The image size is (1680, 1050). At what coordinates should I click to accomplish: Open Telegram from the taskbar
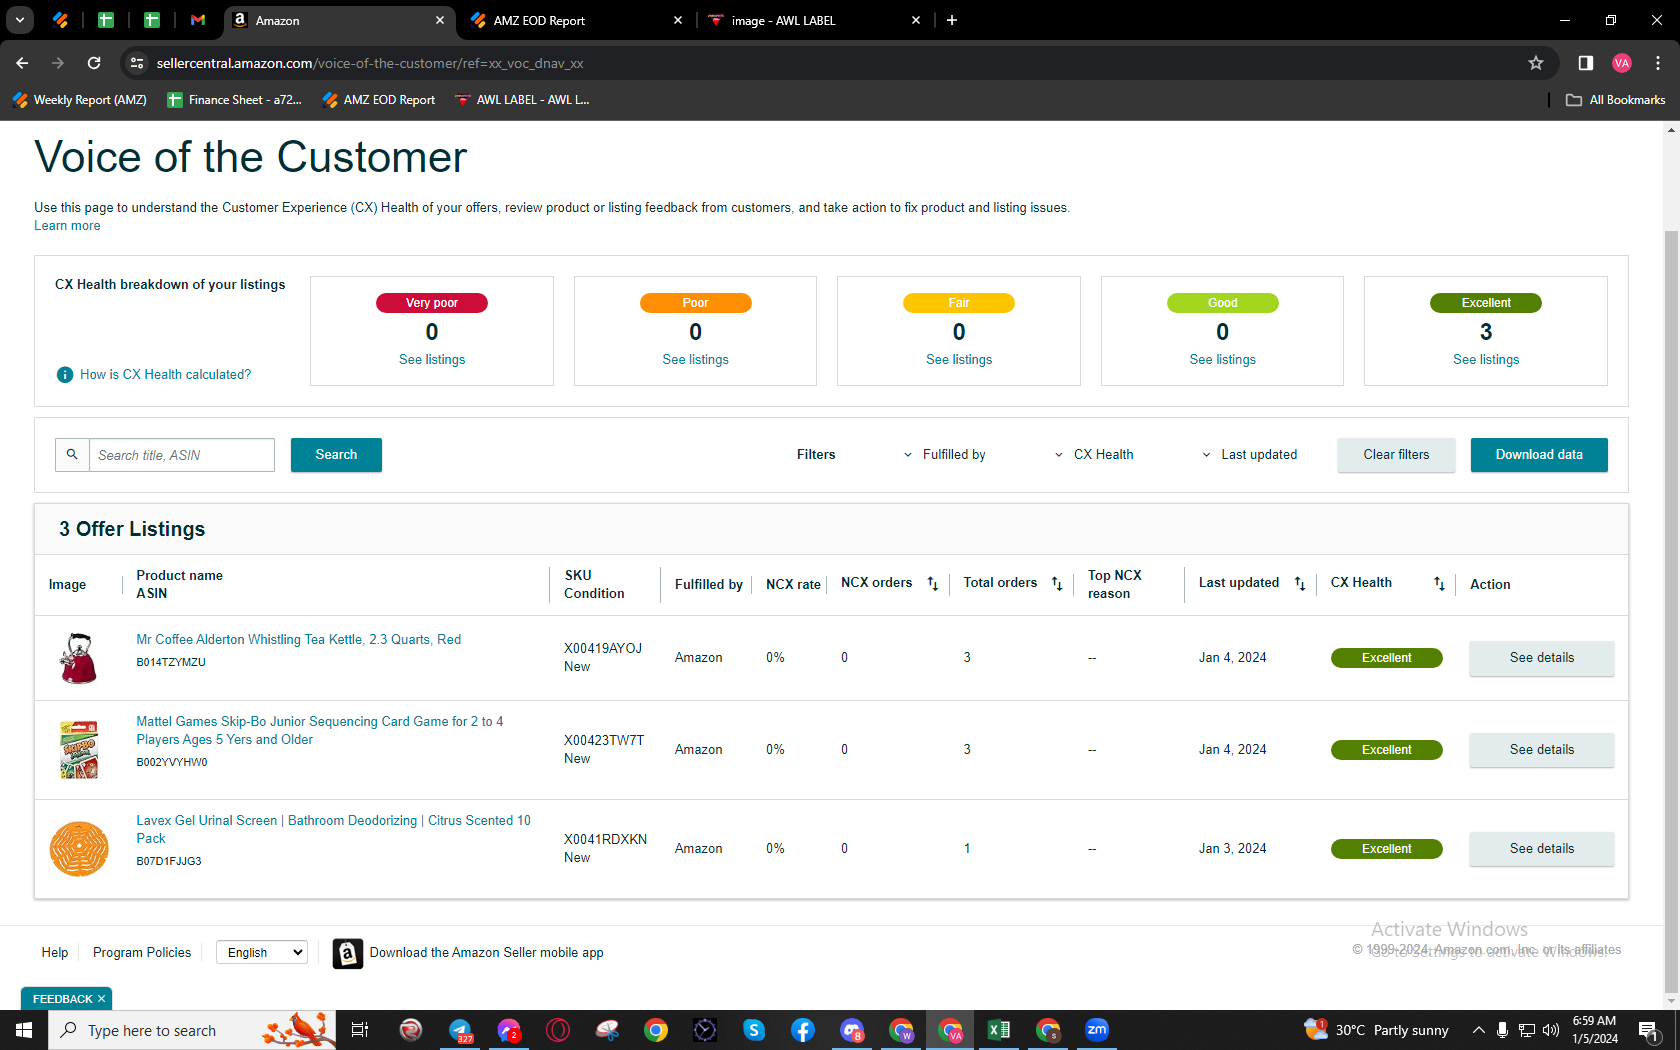click(460, 1030)
